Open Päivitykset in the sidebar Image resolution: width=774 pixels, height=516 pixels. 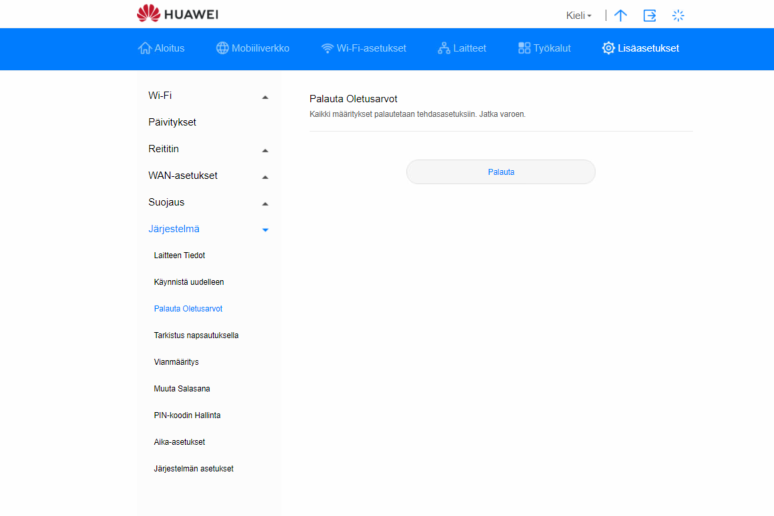pyautogui.click(x=172, y=122)
